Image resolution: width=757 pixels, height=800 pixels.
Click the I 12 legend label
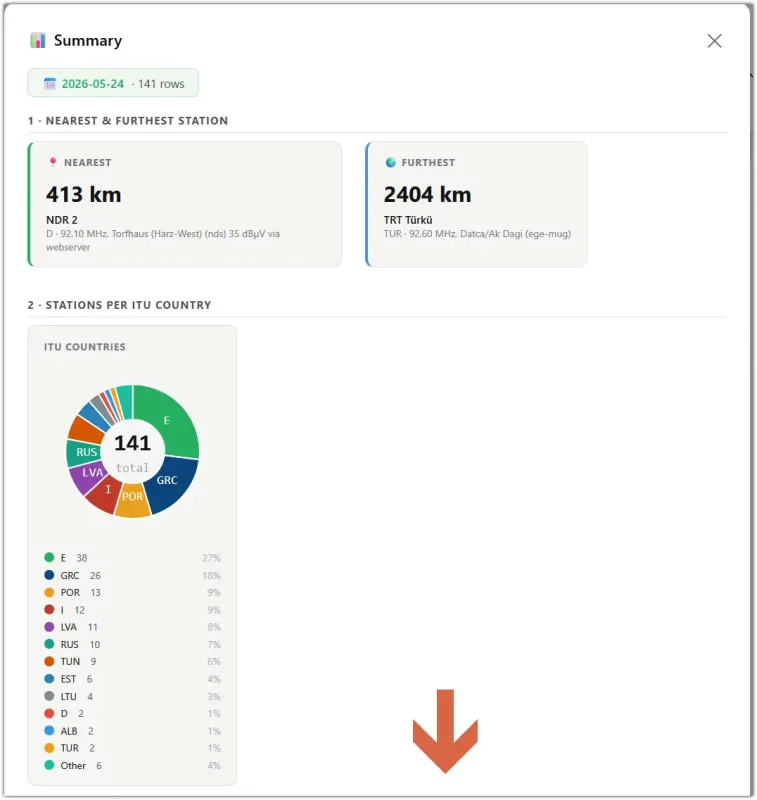pos(72,610)
